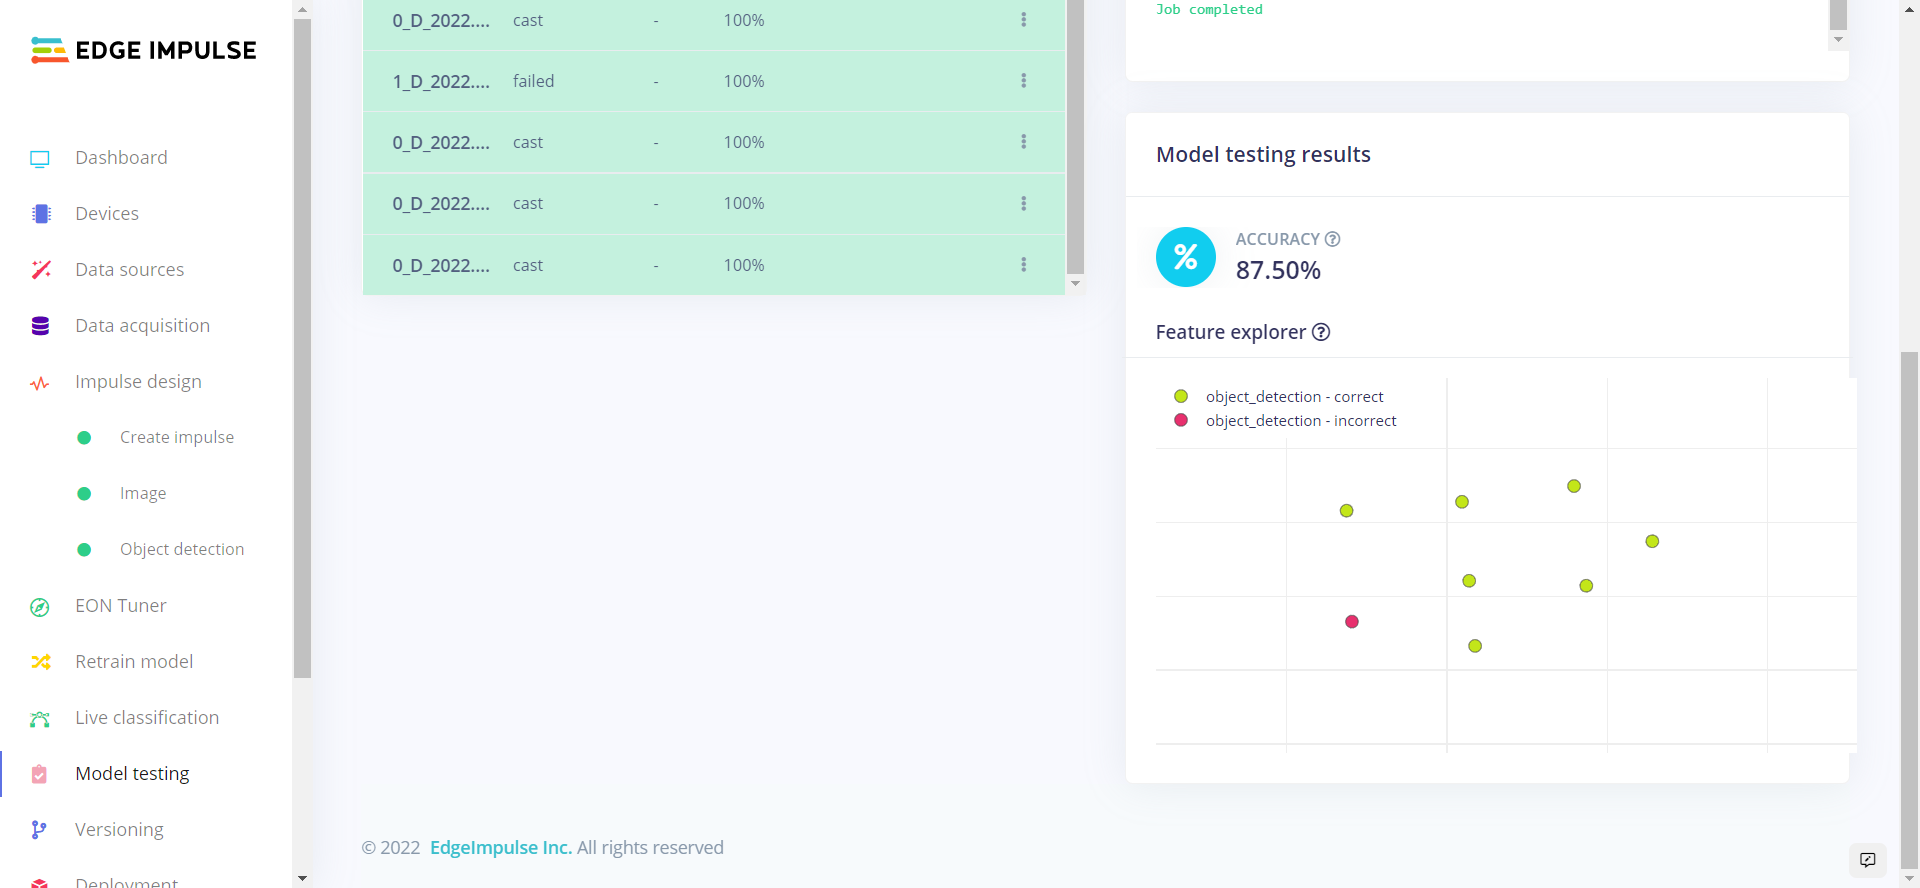This screenshot has height=888, width=1920.
Task: Click the leftmost green data point
Action: tap(1347, 511)
